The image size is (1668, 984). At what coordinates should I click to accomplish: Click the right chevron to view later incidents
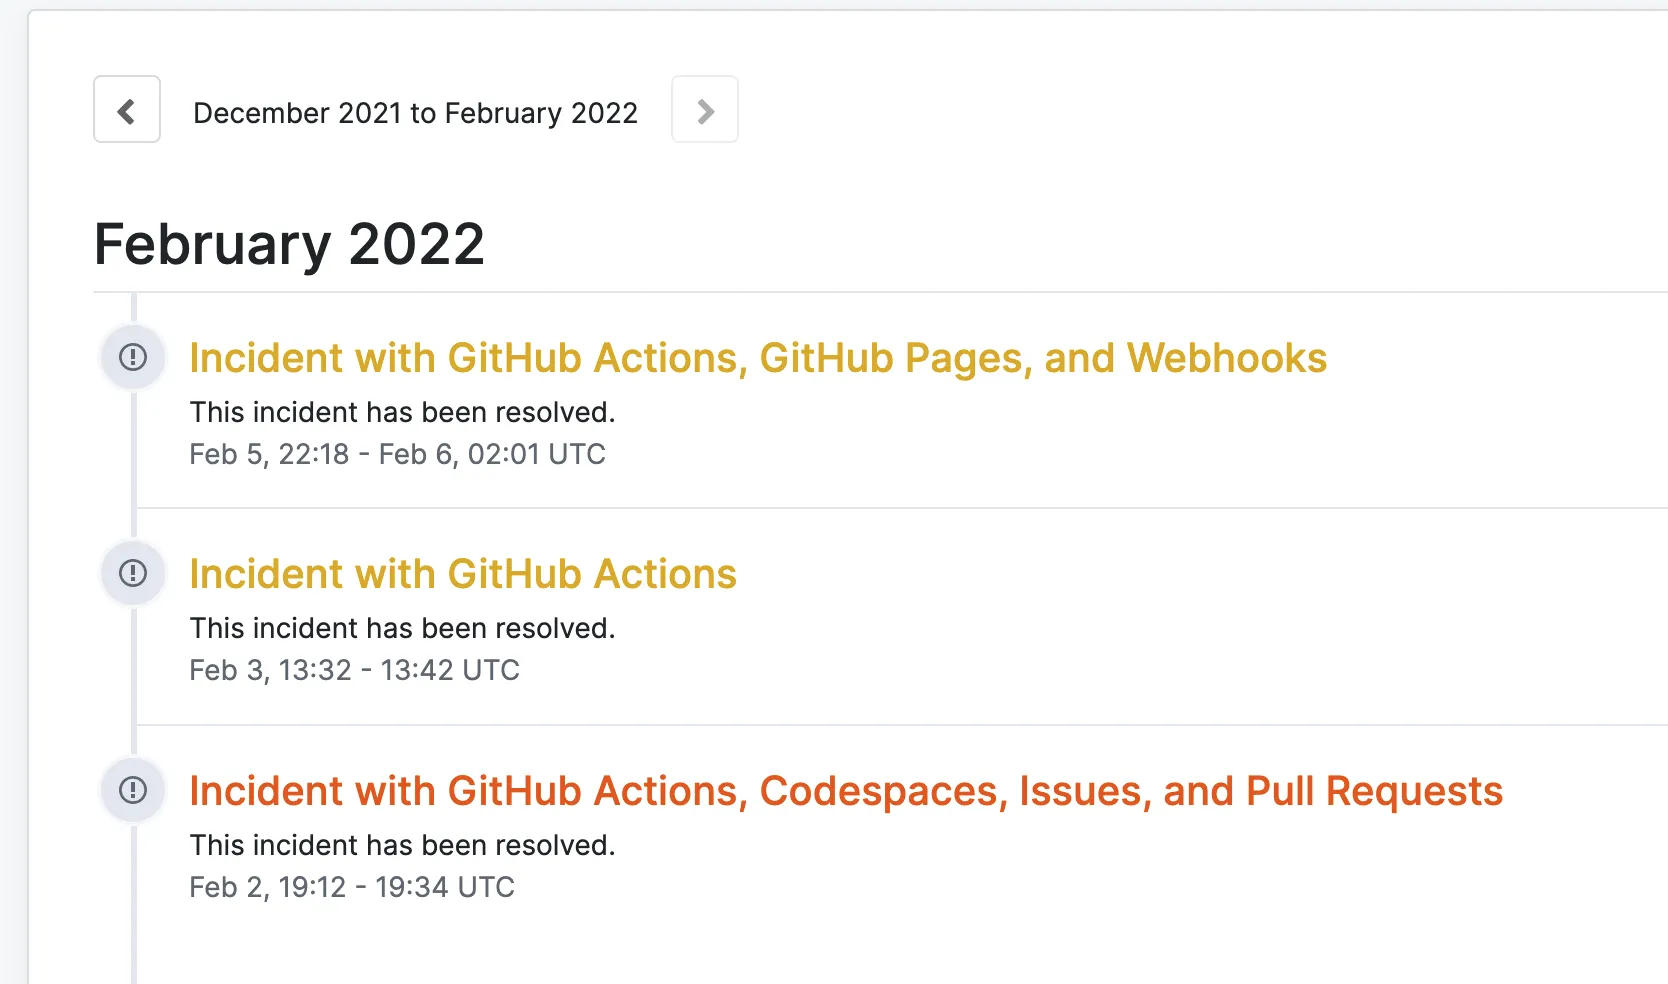705,109
